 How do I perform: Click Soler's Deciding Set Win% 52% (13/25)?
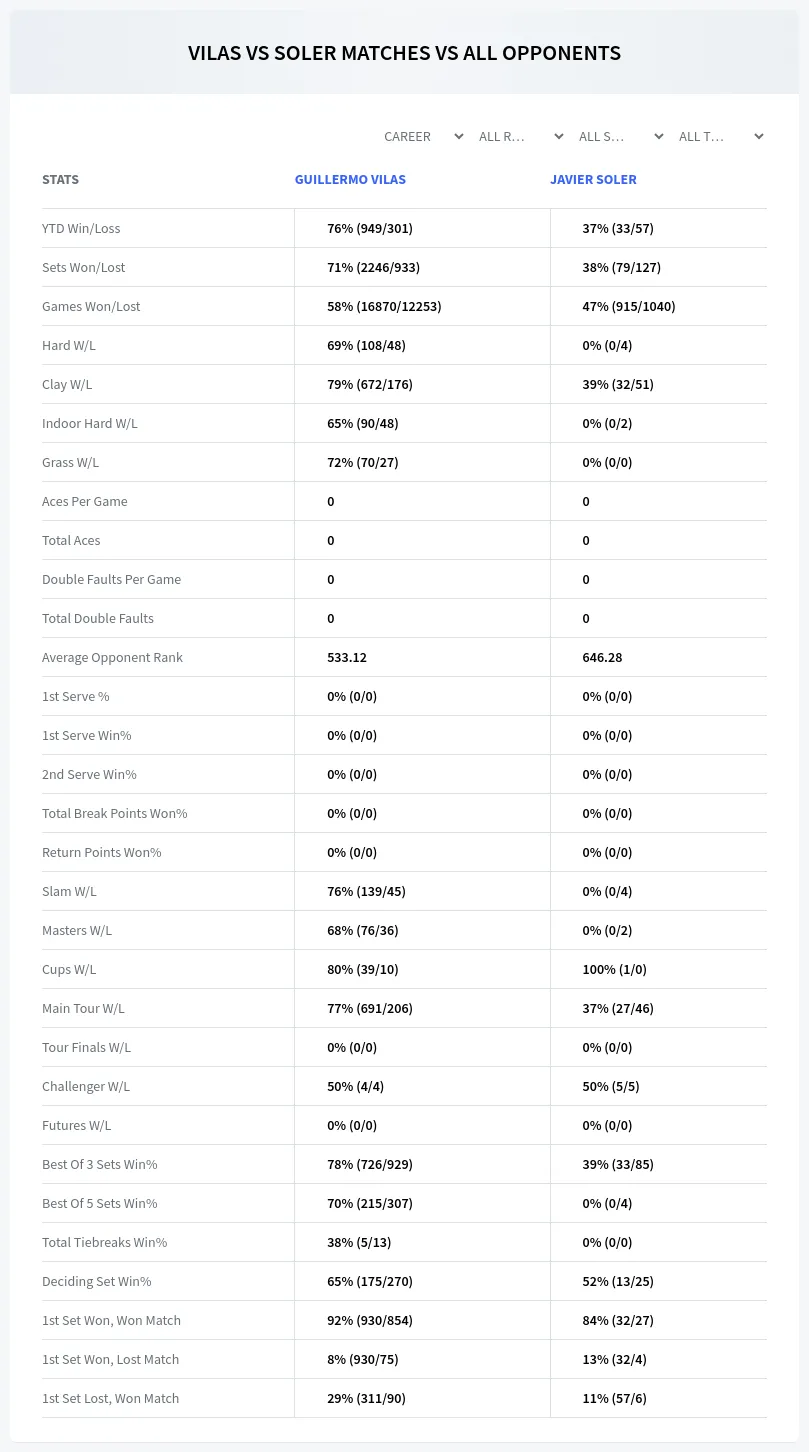(x=618, y=1282)
